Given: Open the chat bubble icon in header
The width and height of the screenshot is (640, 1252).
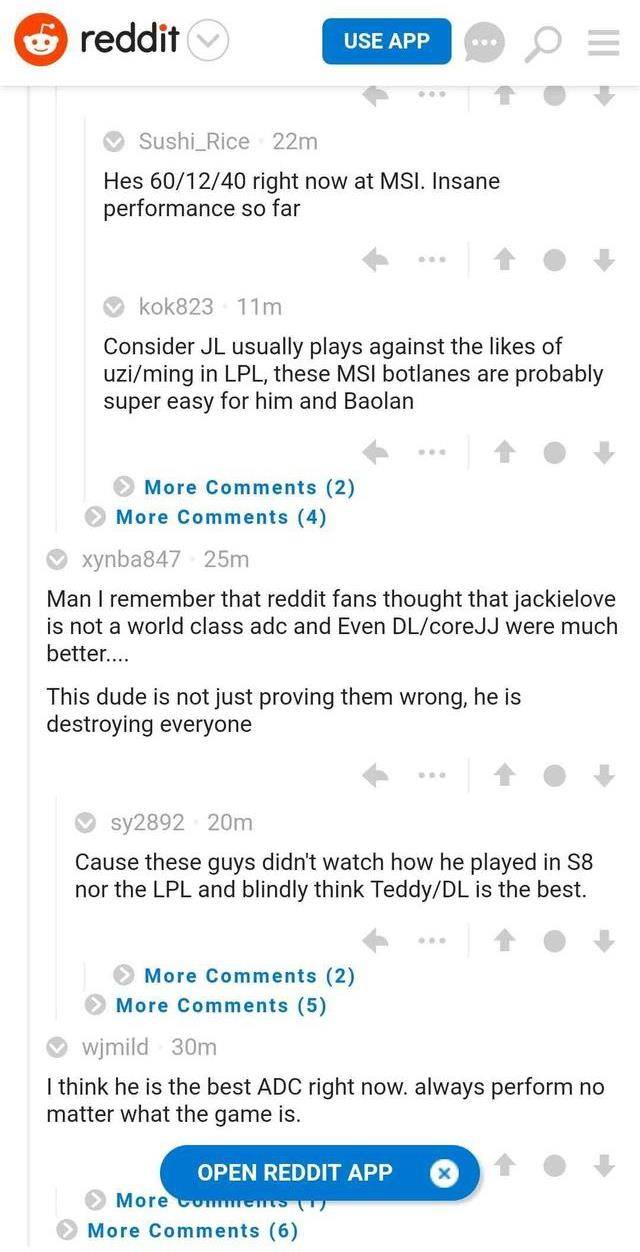Looking at the screenshot, I should point(485,42).
